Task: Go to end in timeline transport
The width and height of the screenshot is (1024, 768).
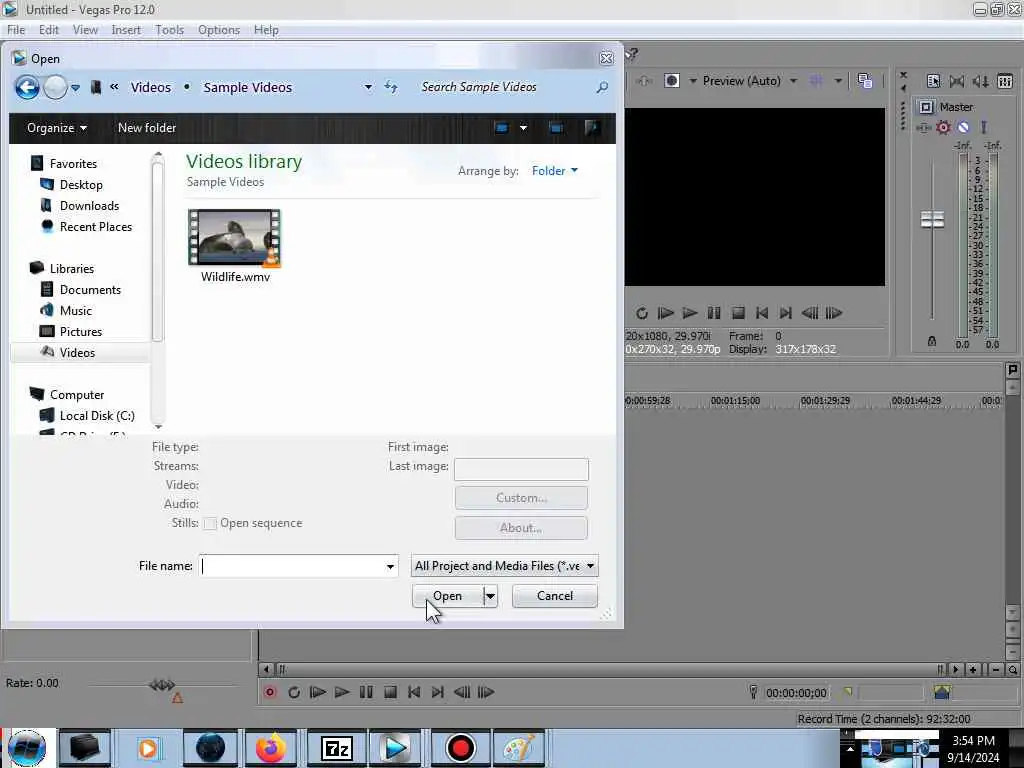Action: (438, 692)
